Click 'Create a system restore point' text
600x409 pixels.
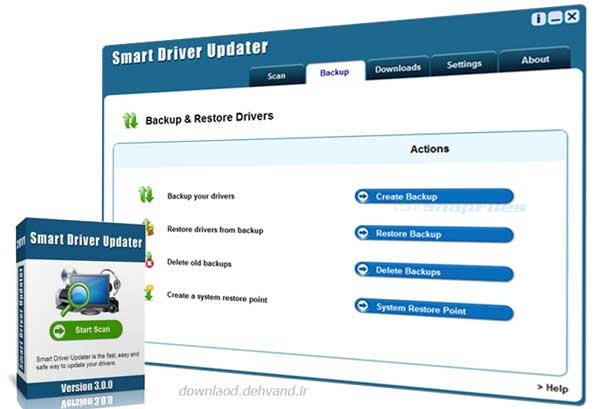[217, 297]
